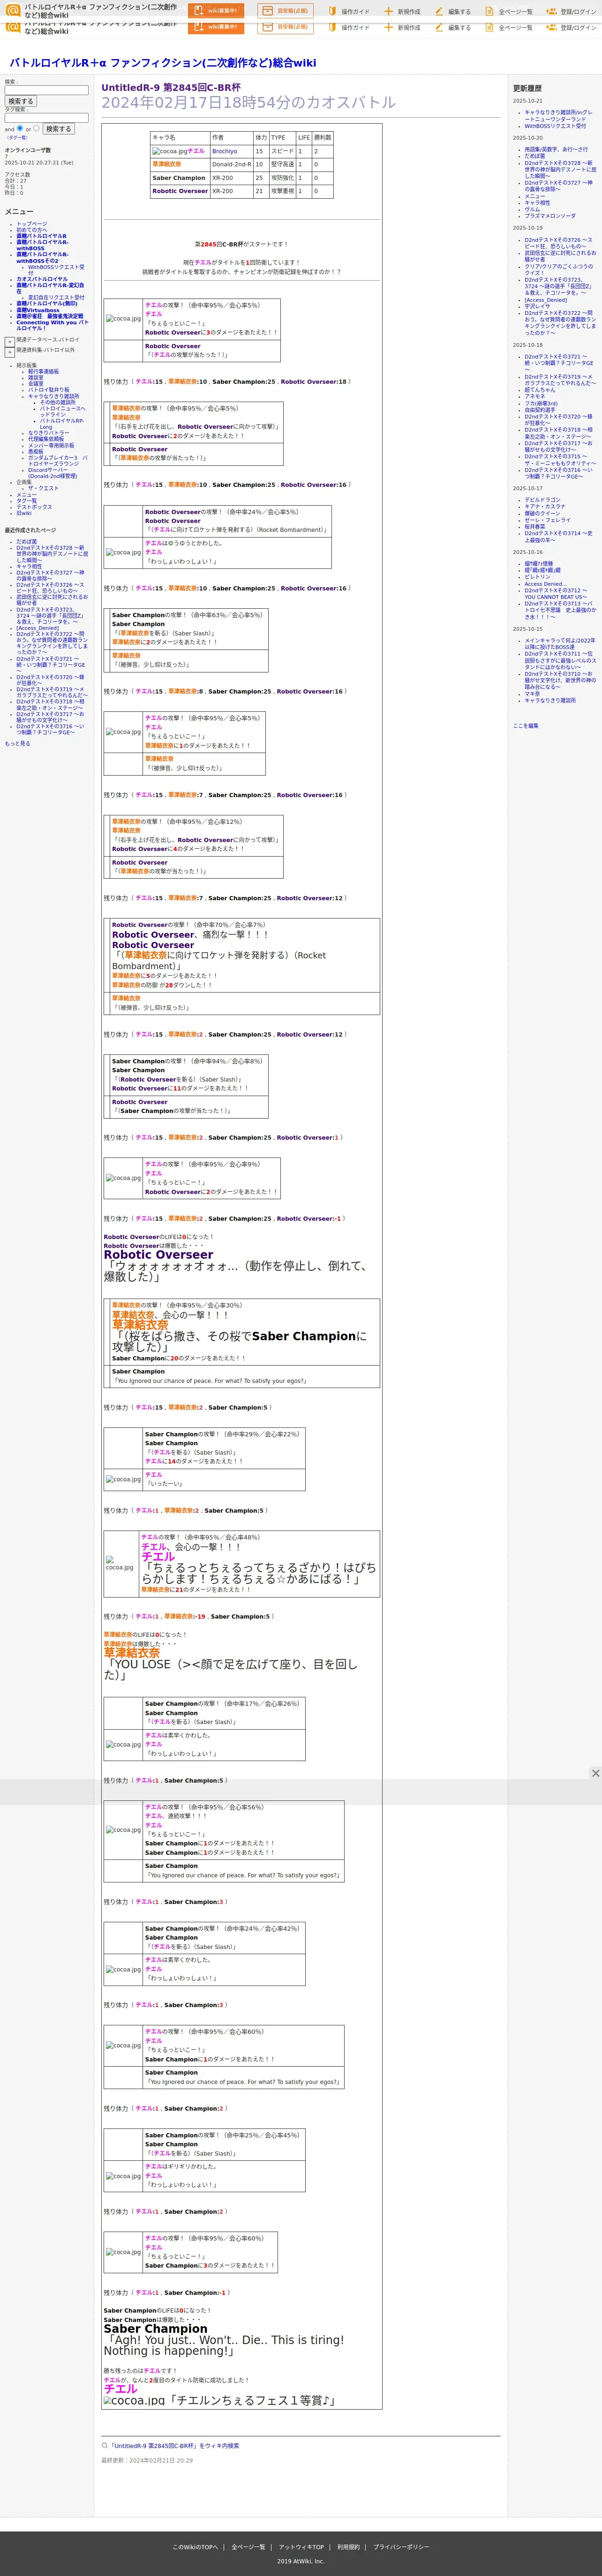Screen dimensions: 602x2576
Task: Click ここを編集 under update history
Action: tap(525, 726)
